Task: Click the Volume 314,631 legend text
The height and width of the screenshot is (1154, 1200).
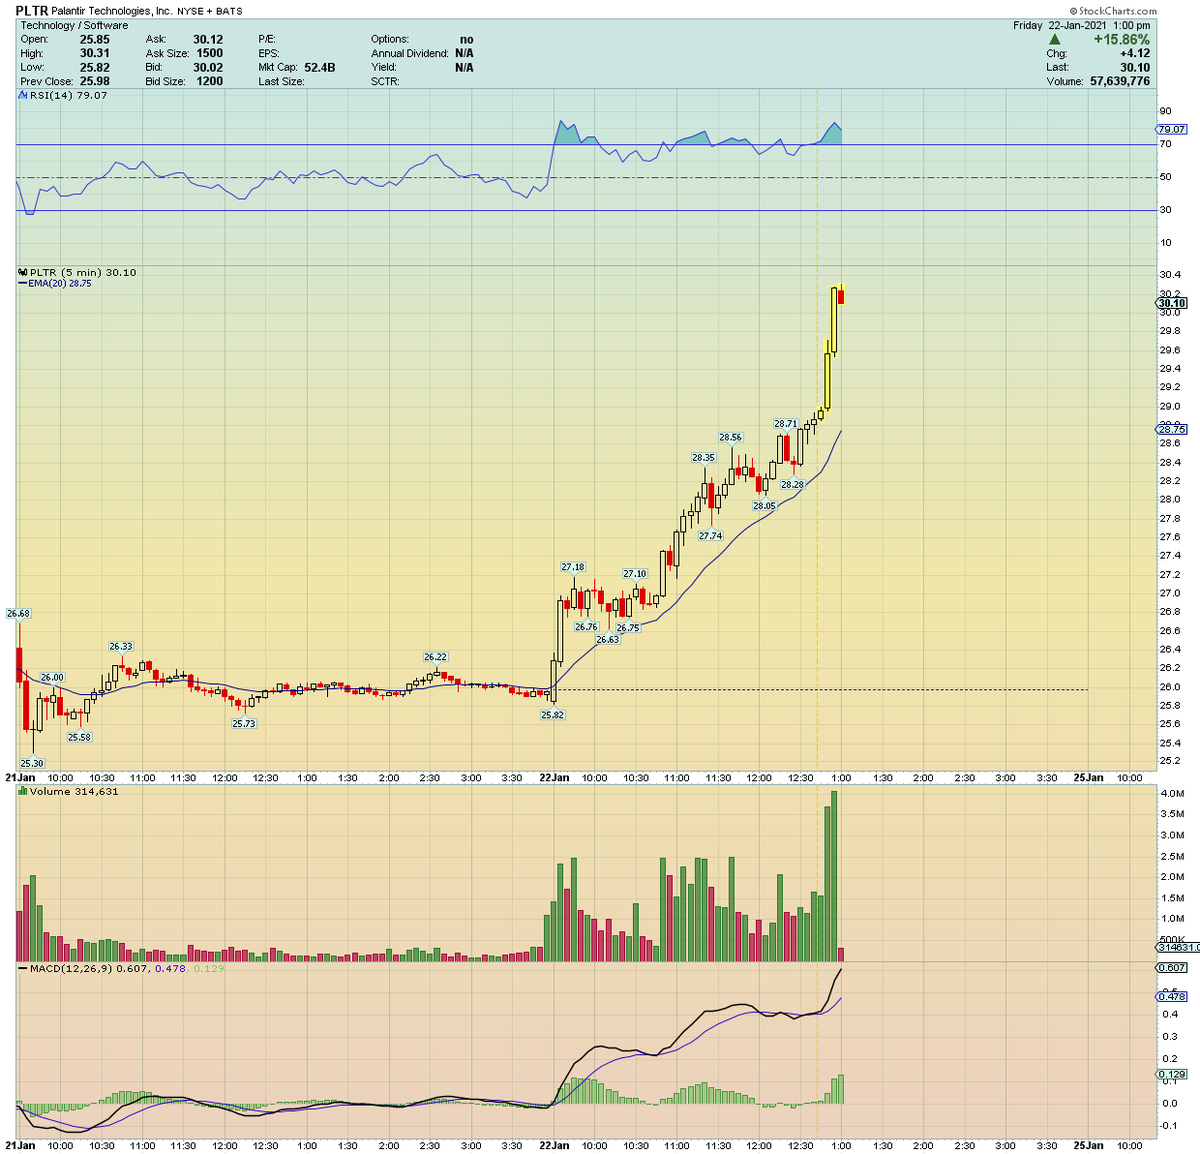Action: [x=75, y=790]
